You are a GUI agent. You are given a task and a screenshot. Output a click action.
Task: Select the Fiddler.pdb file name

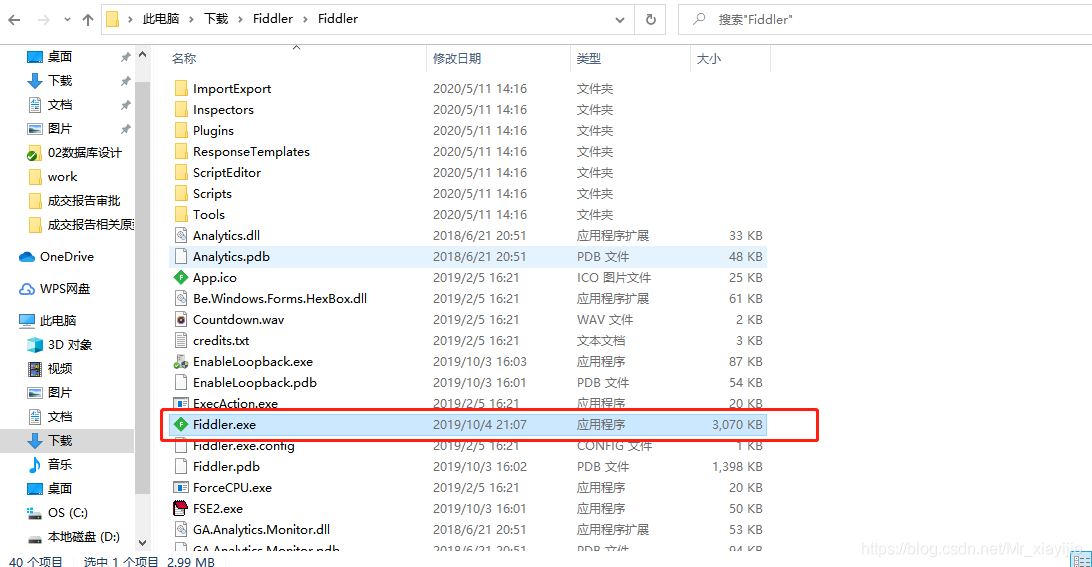226,466
